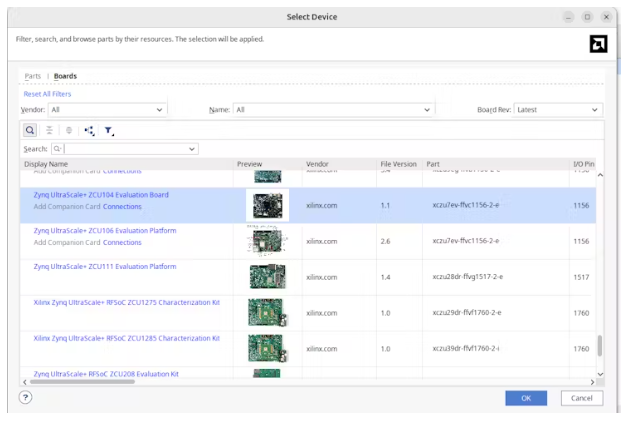Click Reset All Filters link
Viewport: 627px width, 424px height.
47,94
